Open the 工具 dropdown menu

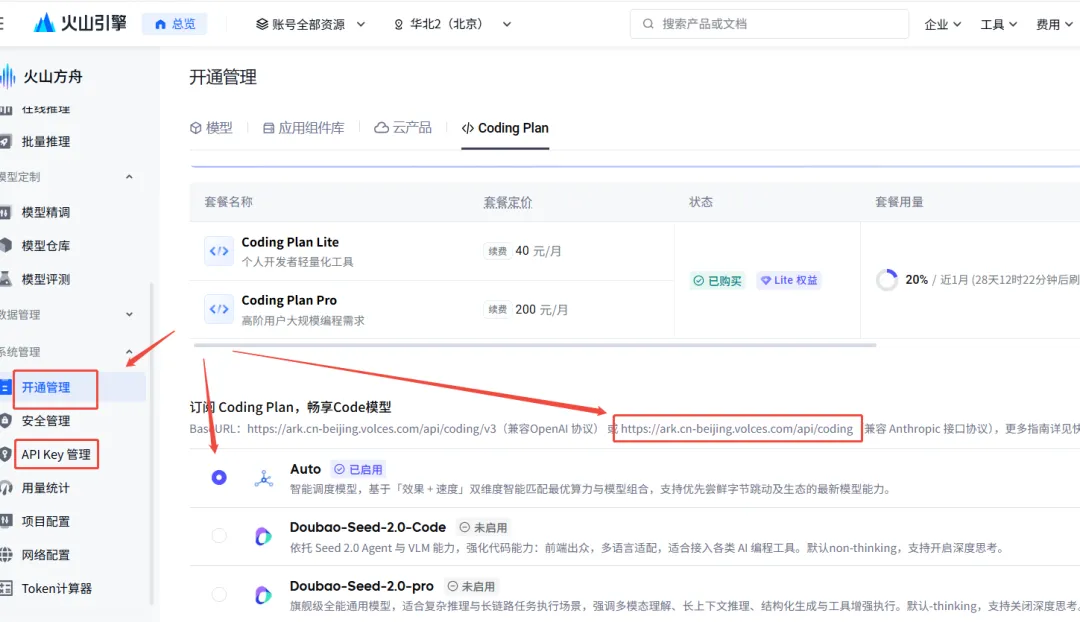999,24
